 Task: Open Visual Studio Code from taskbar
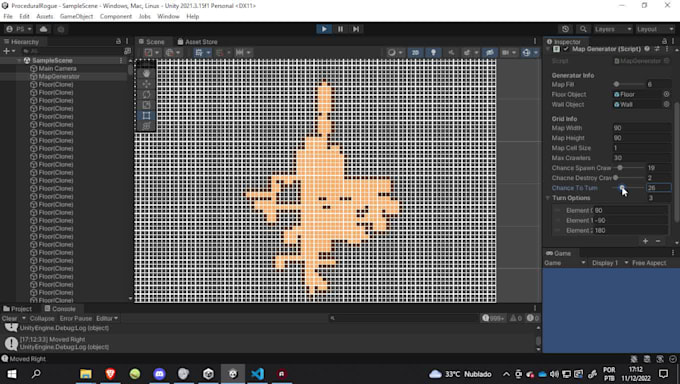257,374
